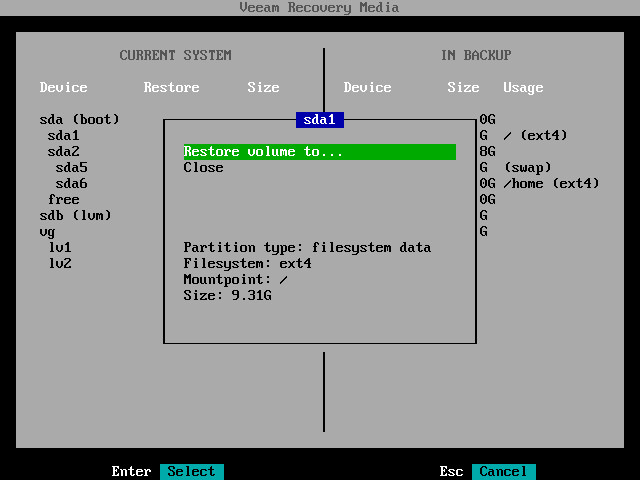Click the Device header under In Backup
This screenshot has width=640, height=480.
click(x=367, y=87)
